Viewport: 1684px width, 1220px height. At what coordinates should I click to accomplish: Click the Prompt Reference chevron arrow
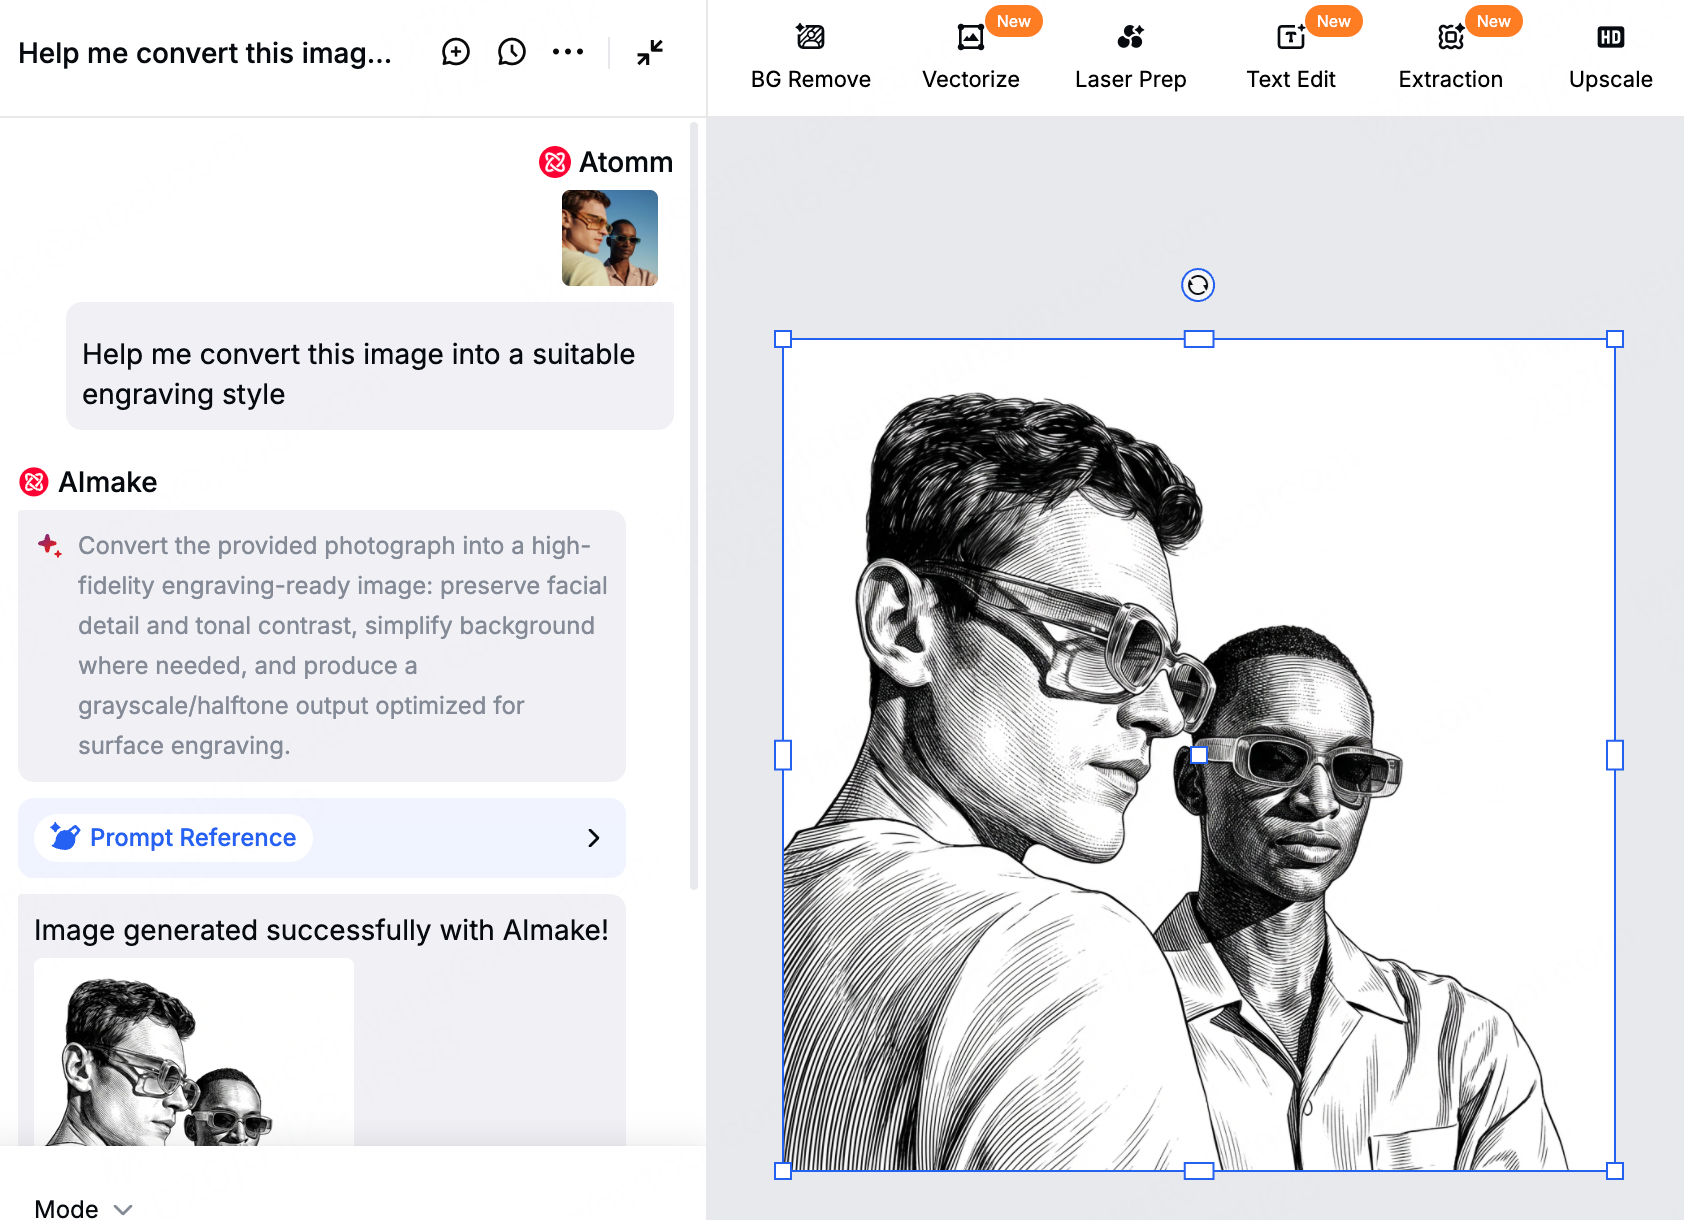(594, 838)
